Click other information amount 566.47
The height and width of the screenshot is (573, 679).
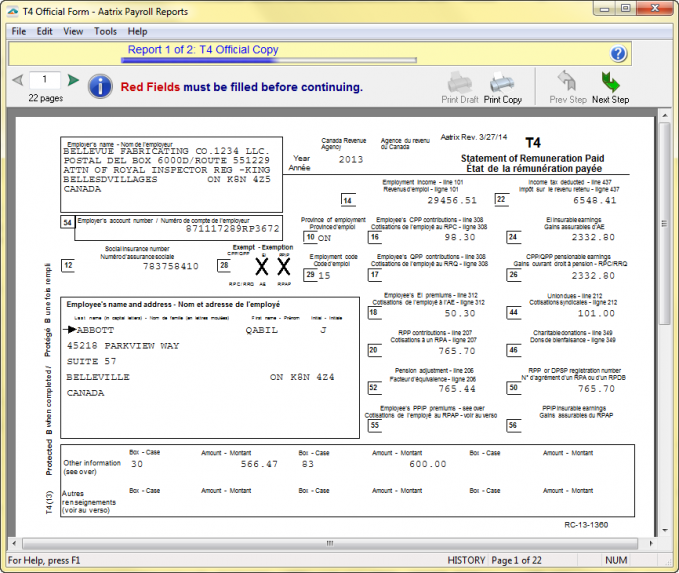pyautogui.click(x=259, y=464)
